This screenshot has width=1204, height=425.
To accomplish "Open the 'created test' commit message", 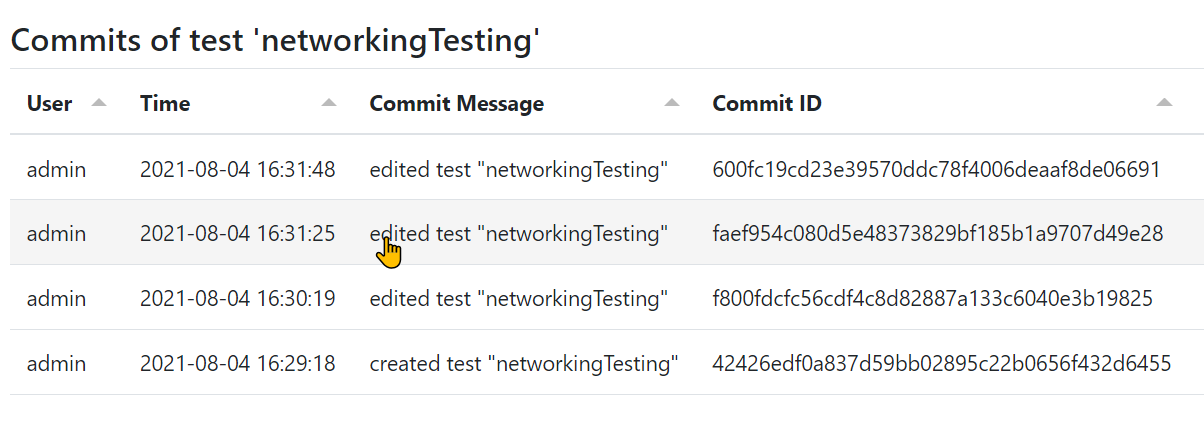I will 524,363.
